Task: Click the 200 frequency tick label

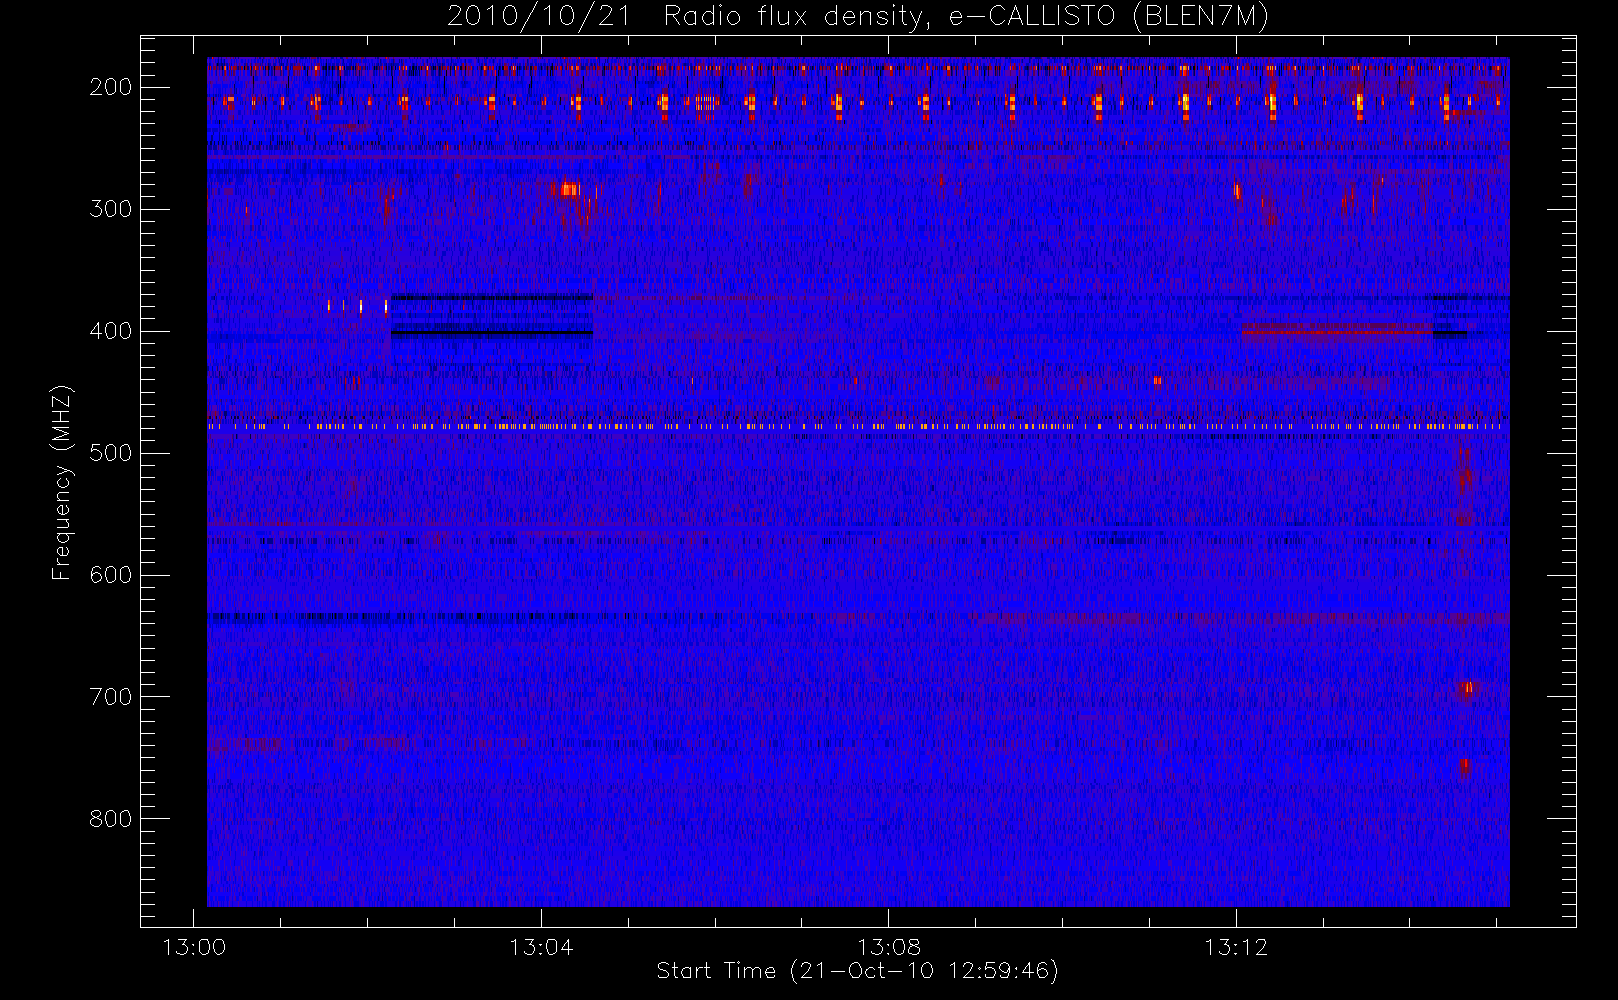Action: click(x=111, y=87)
